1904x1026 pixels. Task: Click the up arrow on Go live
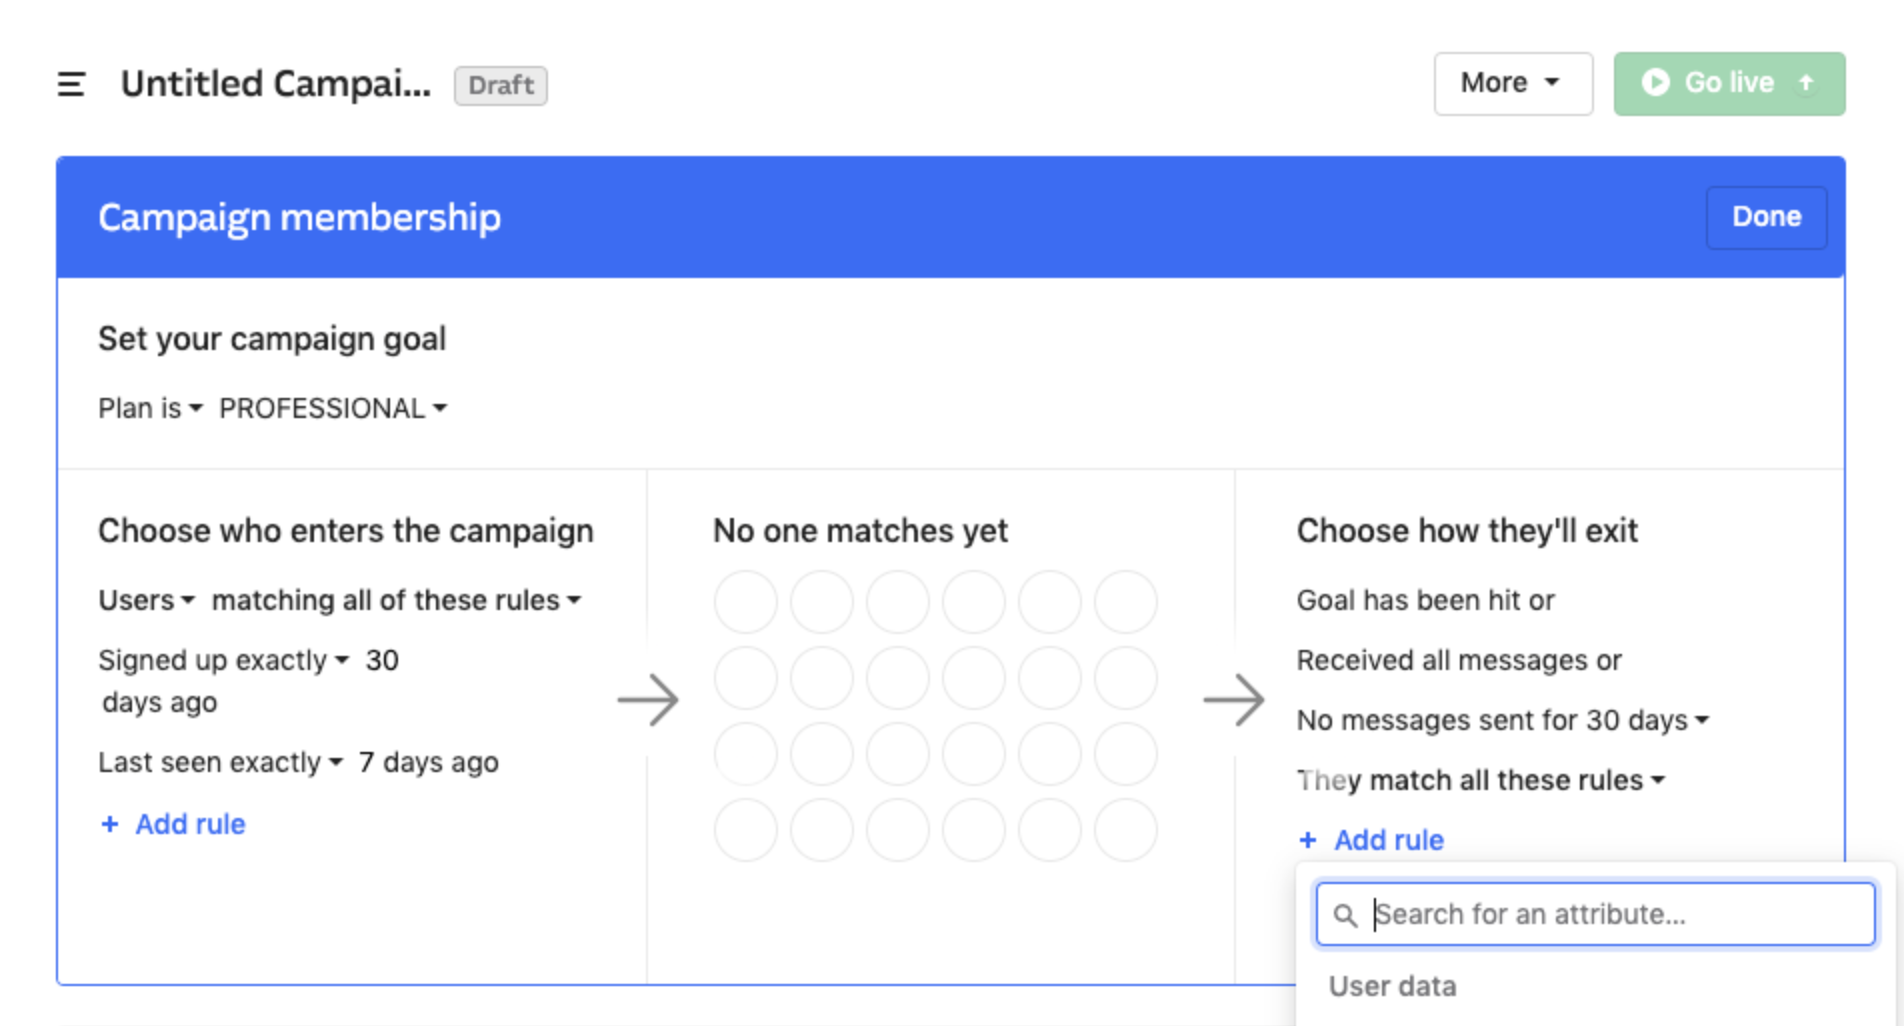(x=1806, y=83)
